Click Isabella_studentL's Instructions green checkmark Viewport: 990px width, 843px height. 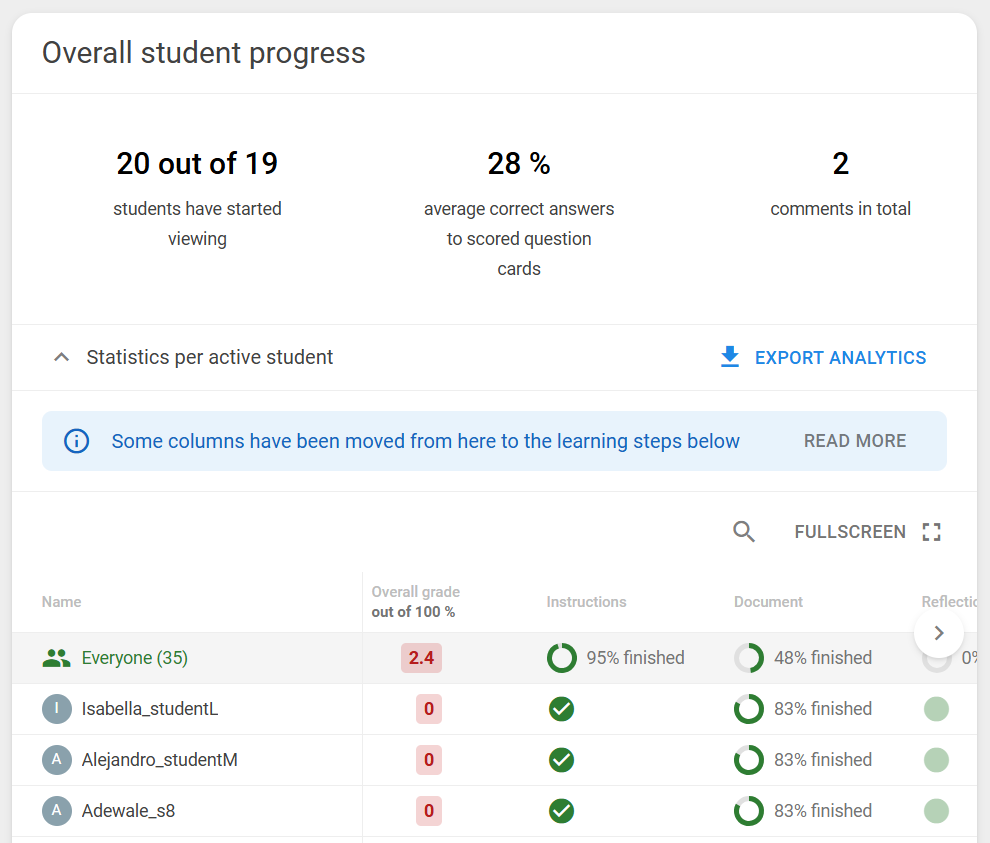click(561, 708)
